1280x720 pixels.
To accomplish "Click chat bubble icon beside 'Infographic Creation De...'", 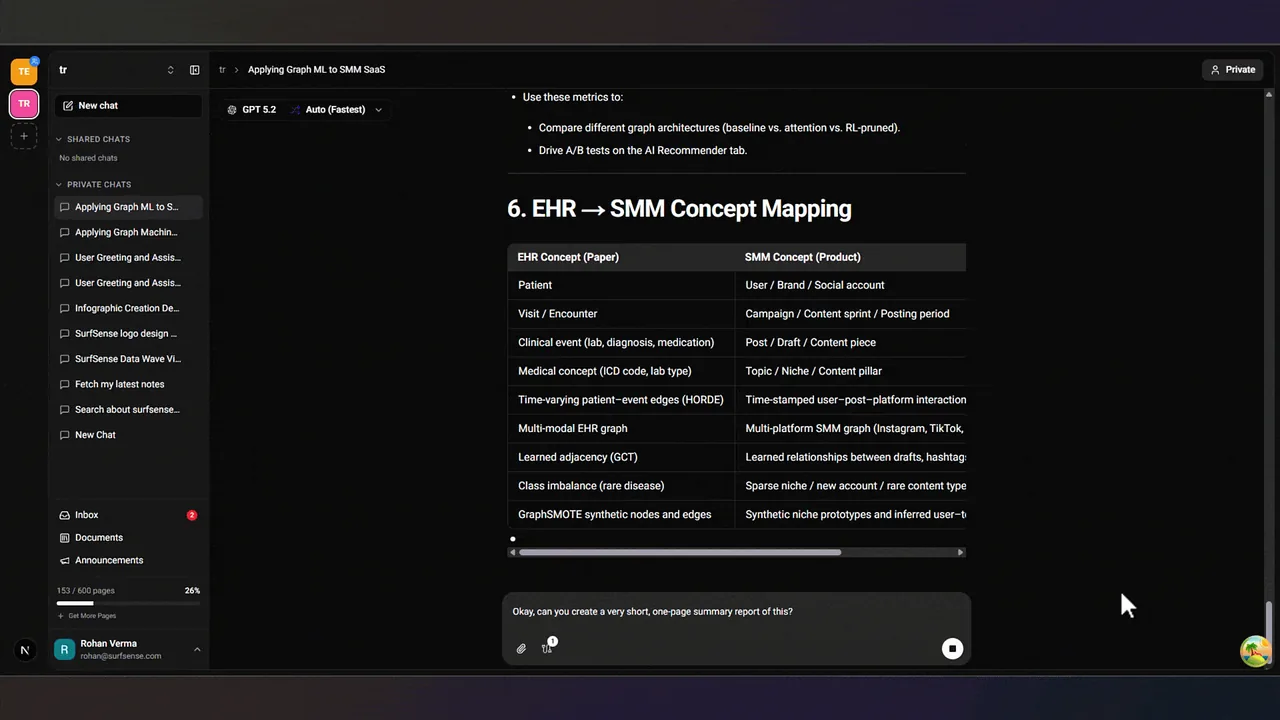I will click(65, 308).
